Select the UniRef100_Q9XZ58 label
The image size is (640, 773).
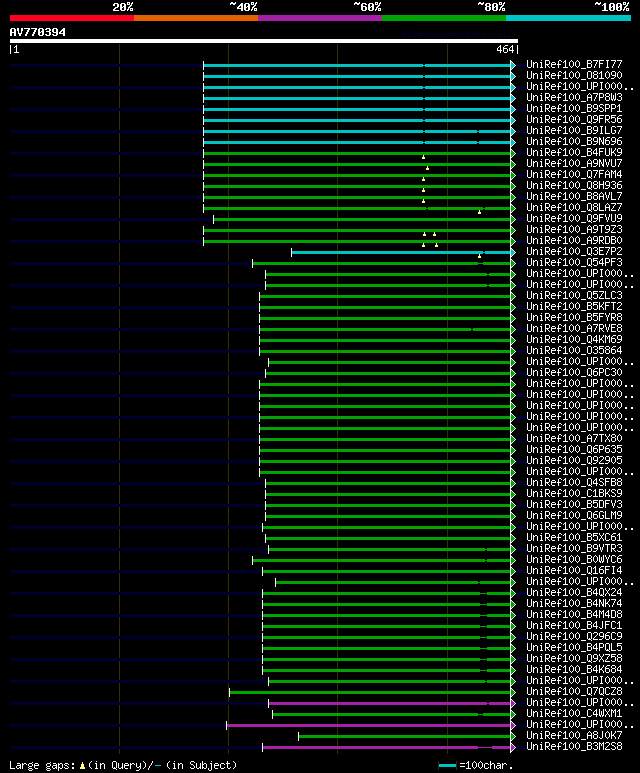click(574, 659)
